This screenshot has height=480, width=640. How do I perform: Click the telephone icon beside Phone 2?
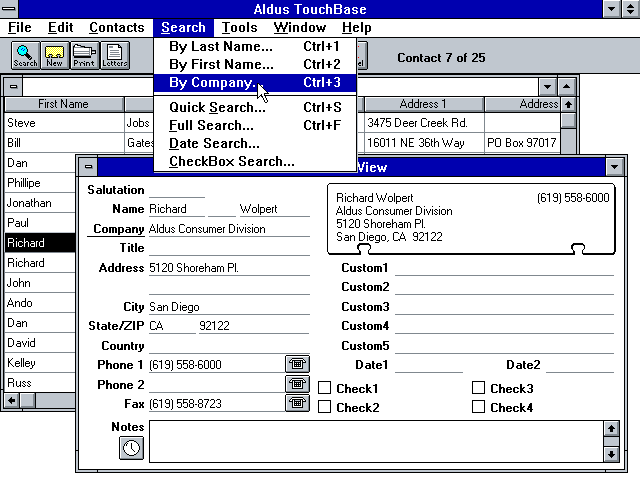[297, 384]
